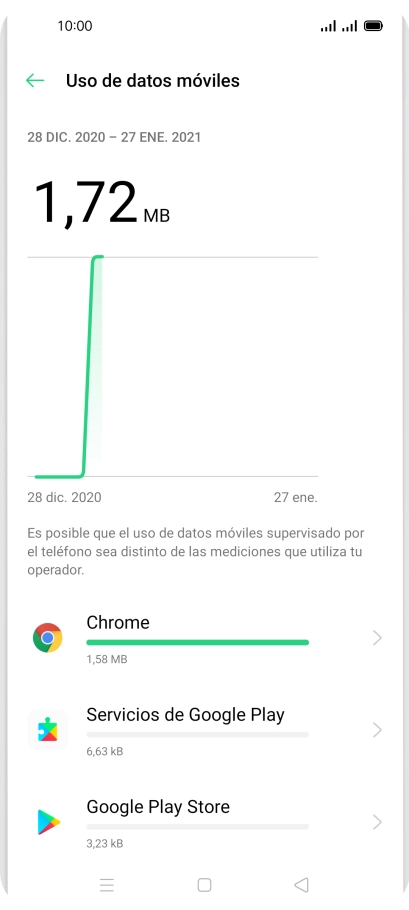The height and width of the screenshot is (910, 409).
Task: Tap the Servicios de Google Play icon
Action: (x=48, y=730)
